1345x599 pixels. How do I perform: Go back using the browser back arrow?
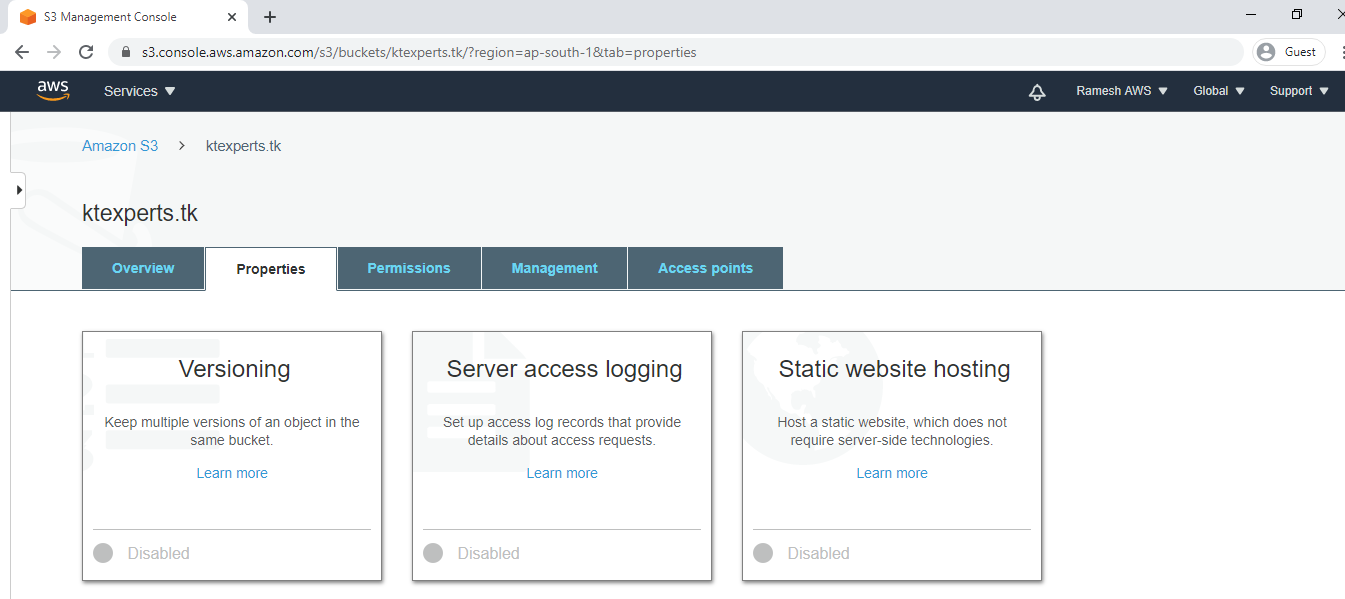pyautogui.click(x=22, y=52)
